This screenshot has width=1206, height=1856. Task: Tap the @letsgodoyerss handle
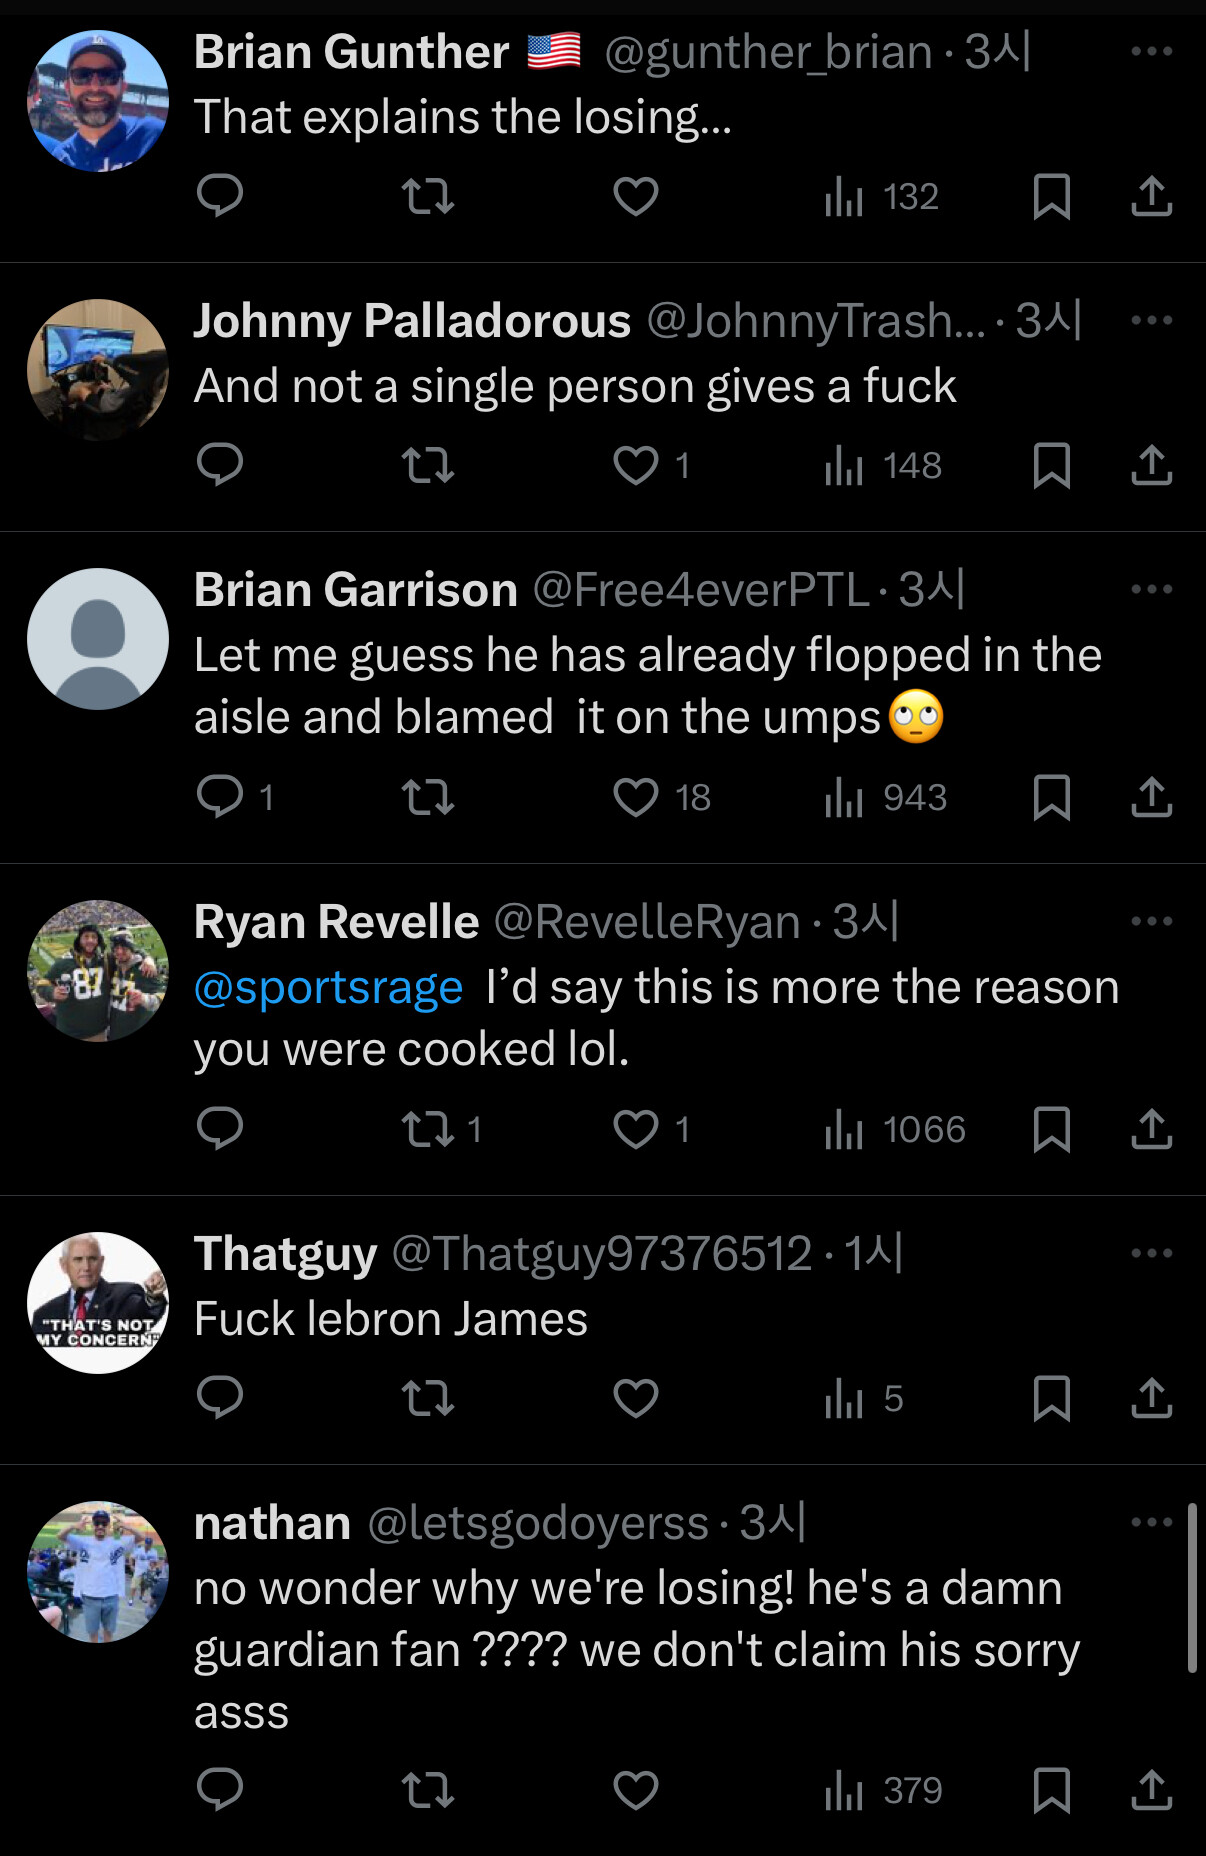point(538,1523)
